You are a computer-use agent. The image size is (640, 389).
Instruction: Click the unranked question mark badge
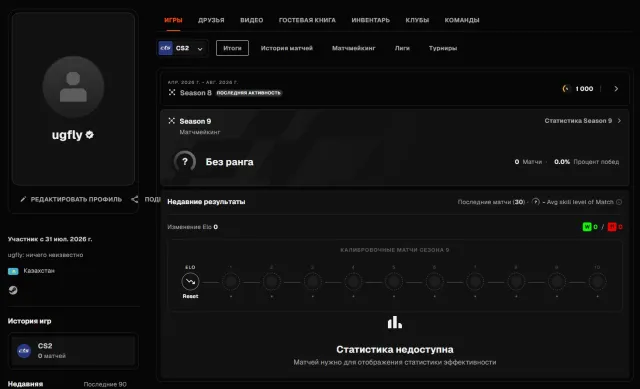[x=184, y=162]
